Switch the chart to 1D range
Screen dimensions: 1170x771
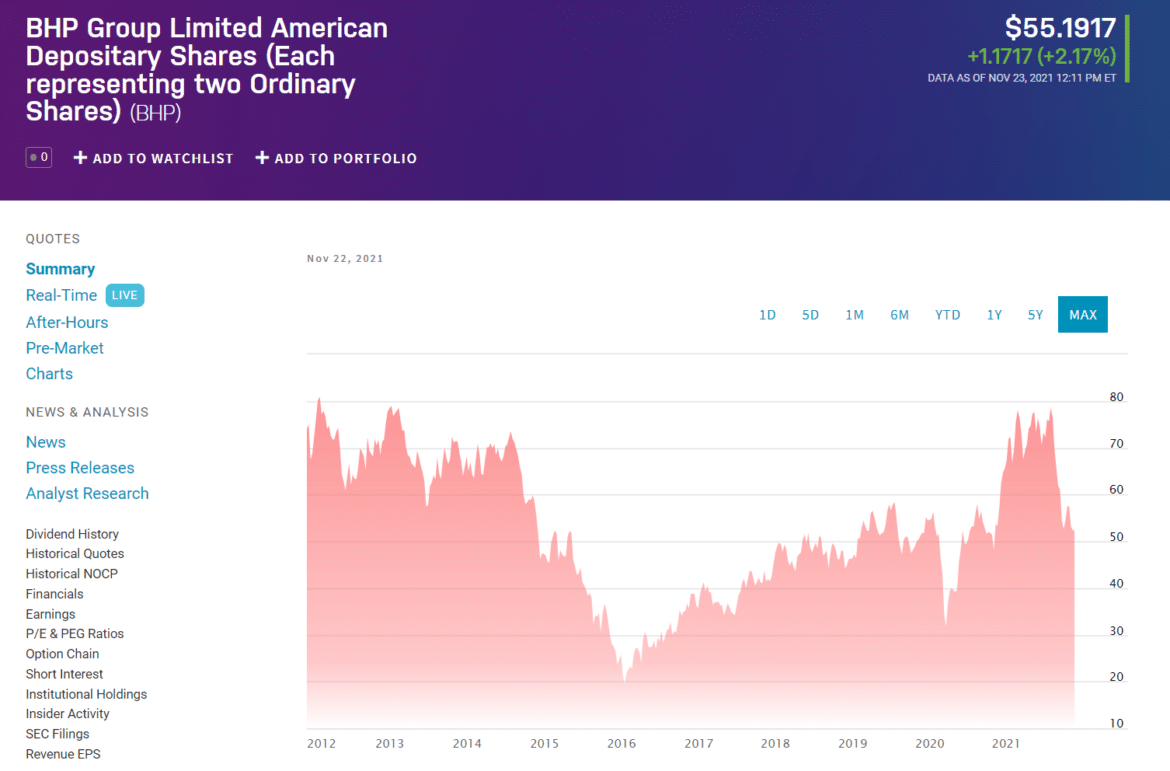768,314
